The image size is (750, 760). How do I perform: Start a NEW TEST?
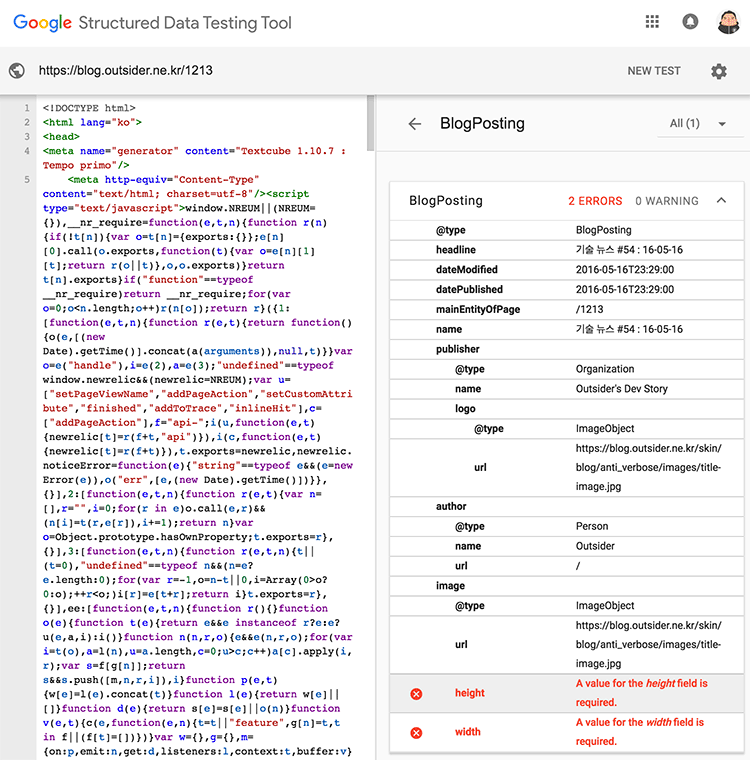pos(654,71)
